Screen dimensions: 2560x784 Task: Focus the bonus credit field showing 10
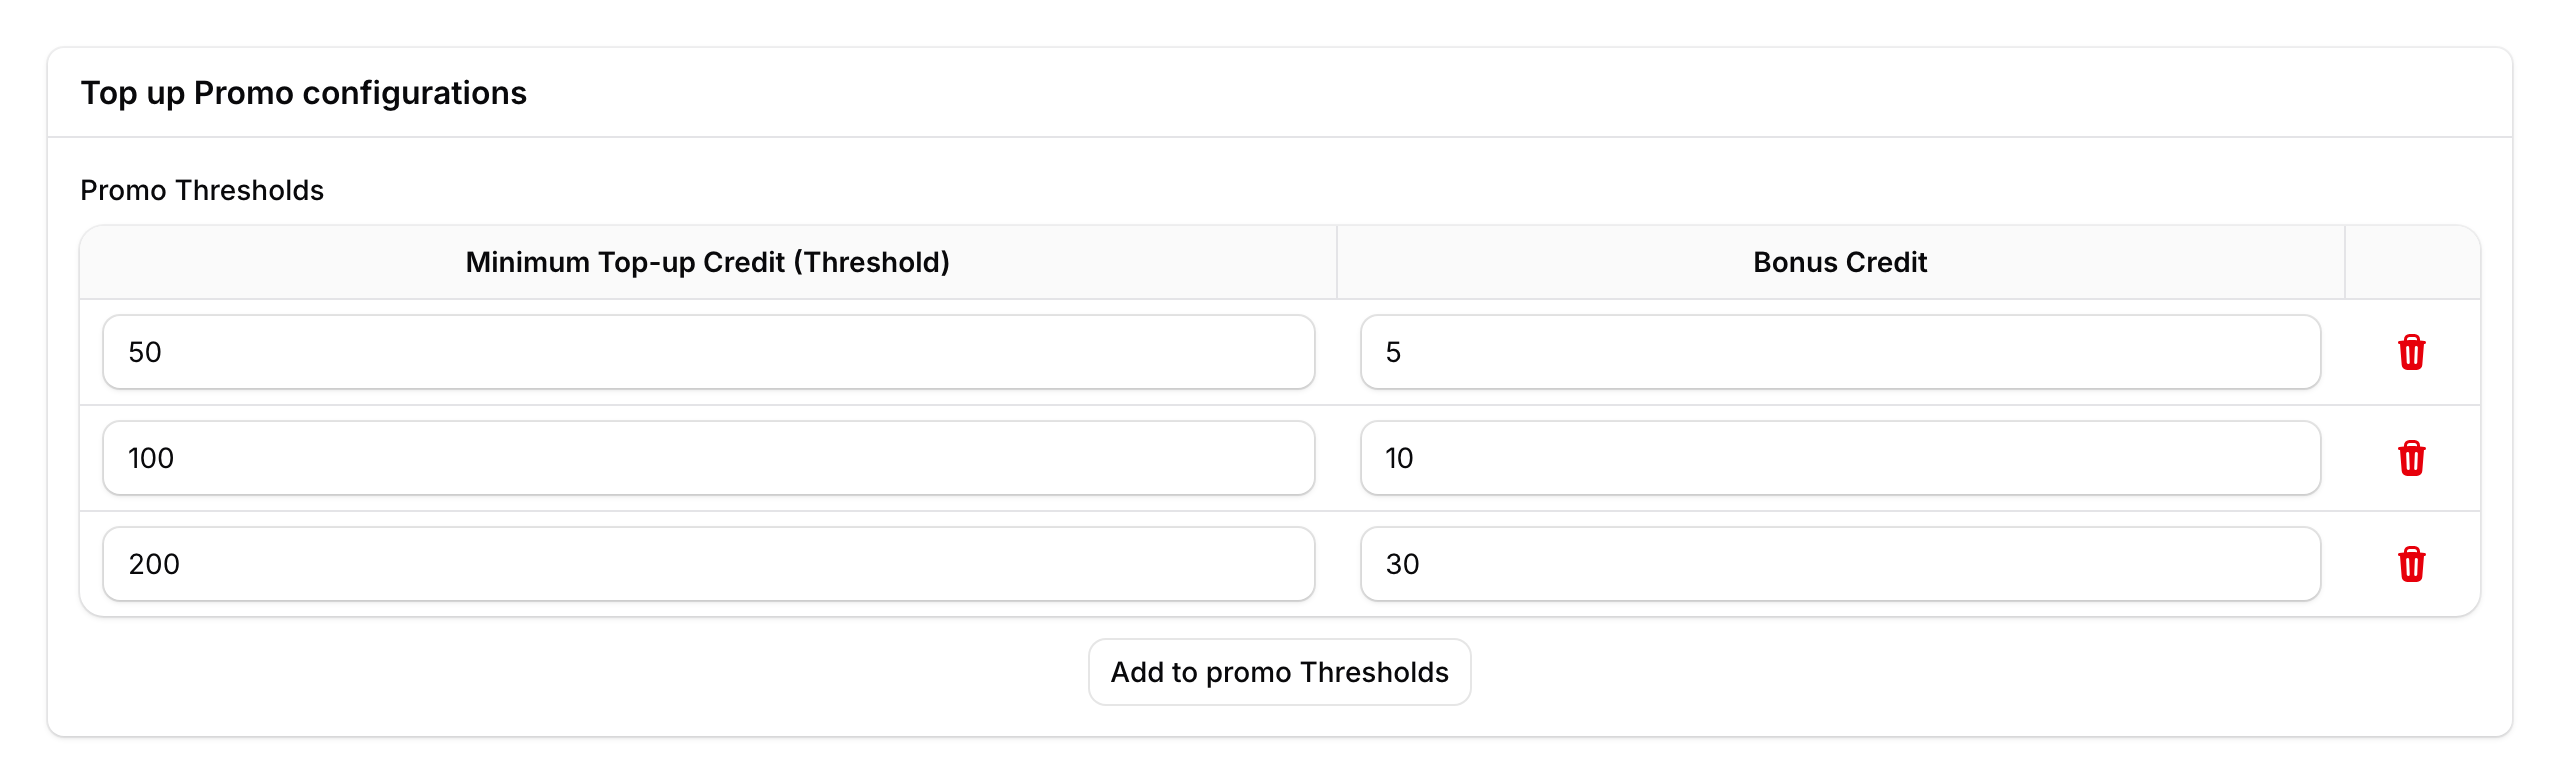point(1840,458)
